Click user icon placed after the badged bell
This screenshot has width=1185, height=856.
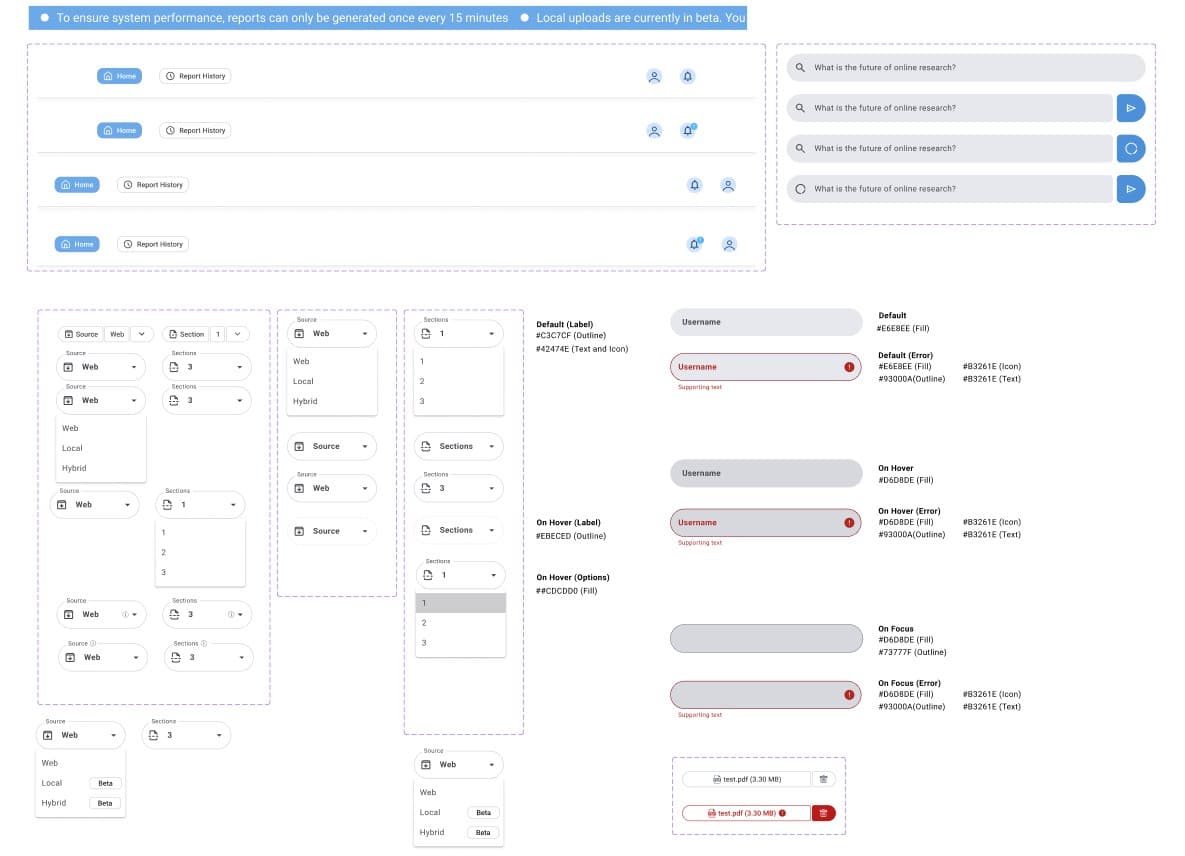[x=729, y=245]
